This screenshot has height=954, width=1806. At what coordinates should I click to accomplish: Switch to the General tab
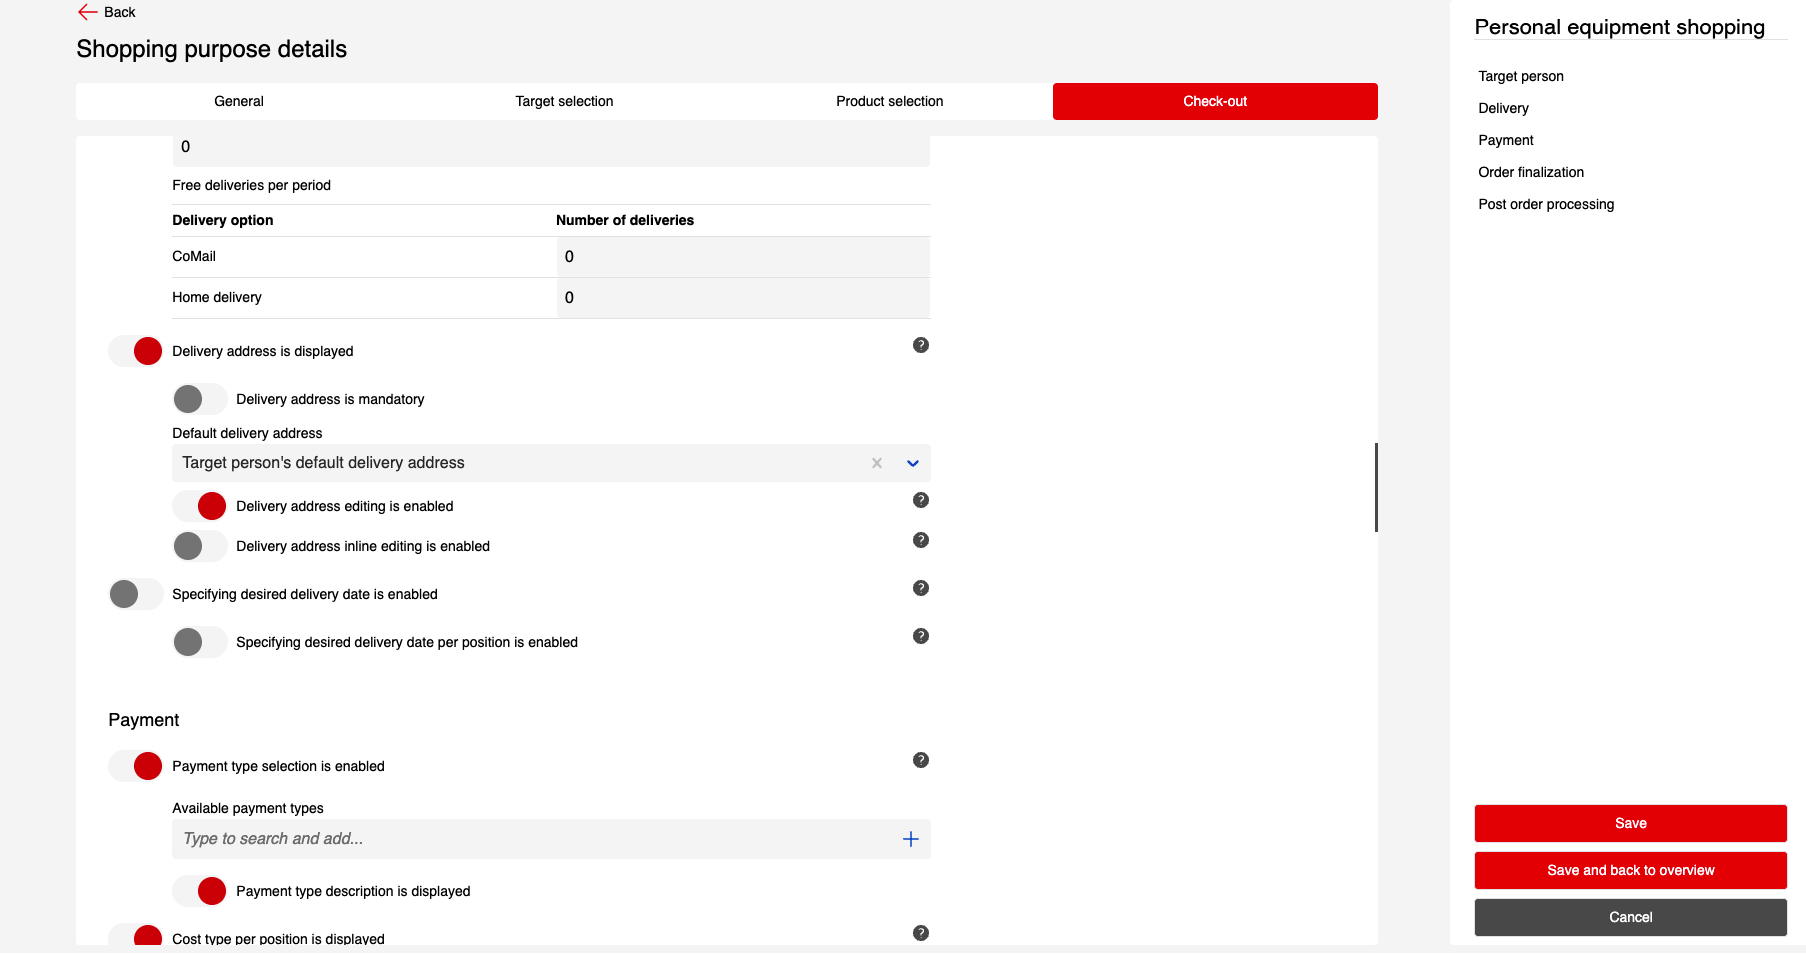239,101
